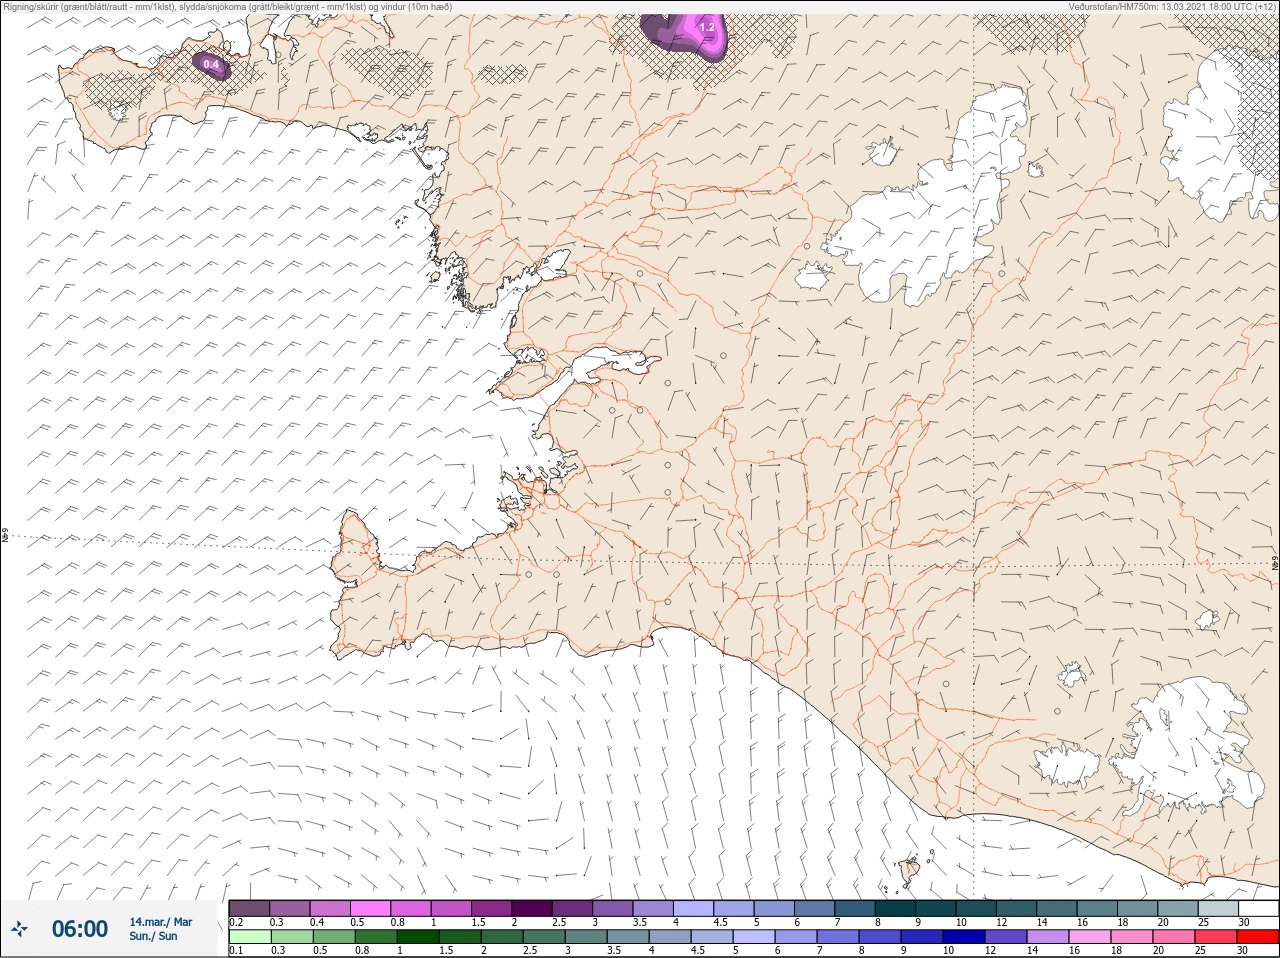
Task: Pick the bright pink 0.5 swatch, upper scale
Action: click(x=370, y=908)
